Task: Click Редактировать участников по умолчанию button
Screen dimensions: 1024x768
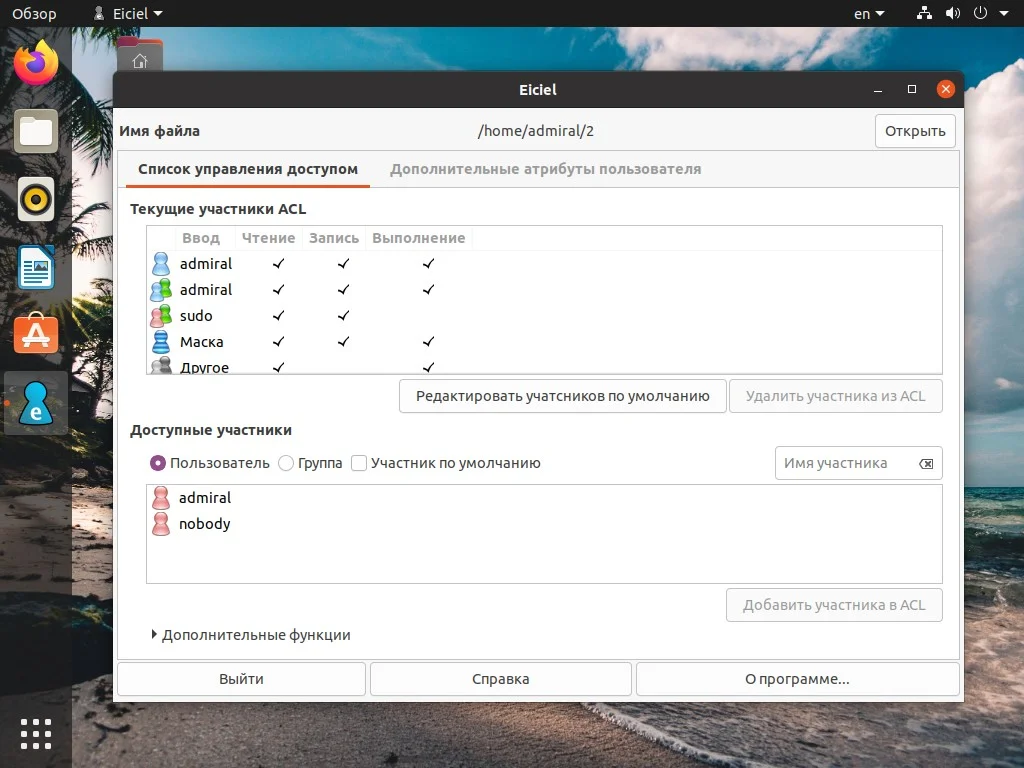Action: pyautogui.click(x=562, y=396)
